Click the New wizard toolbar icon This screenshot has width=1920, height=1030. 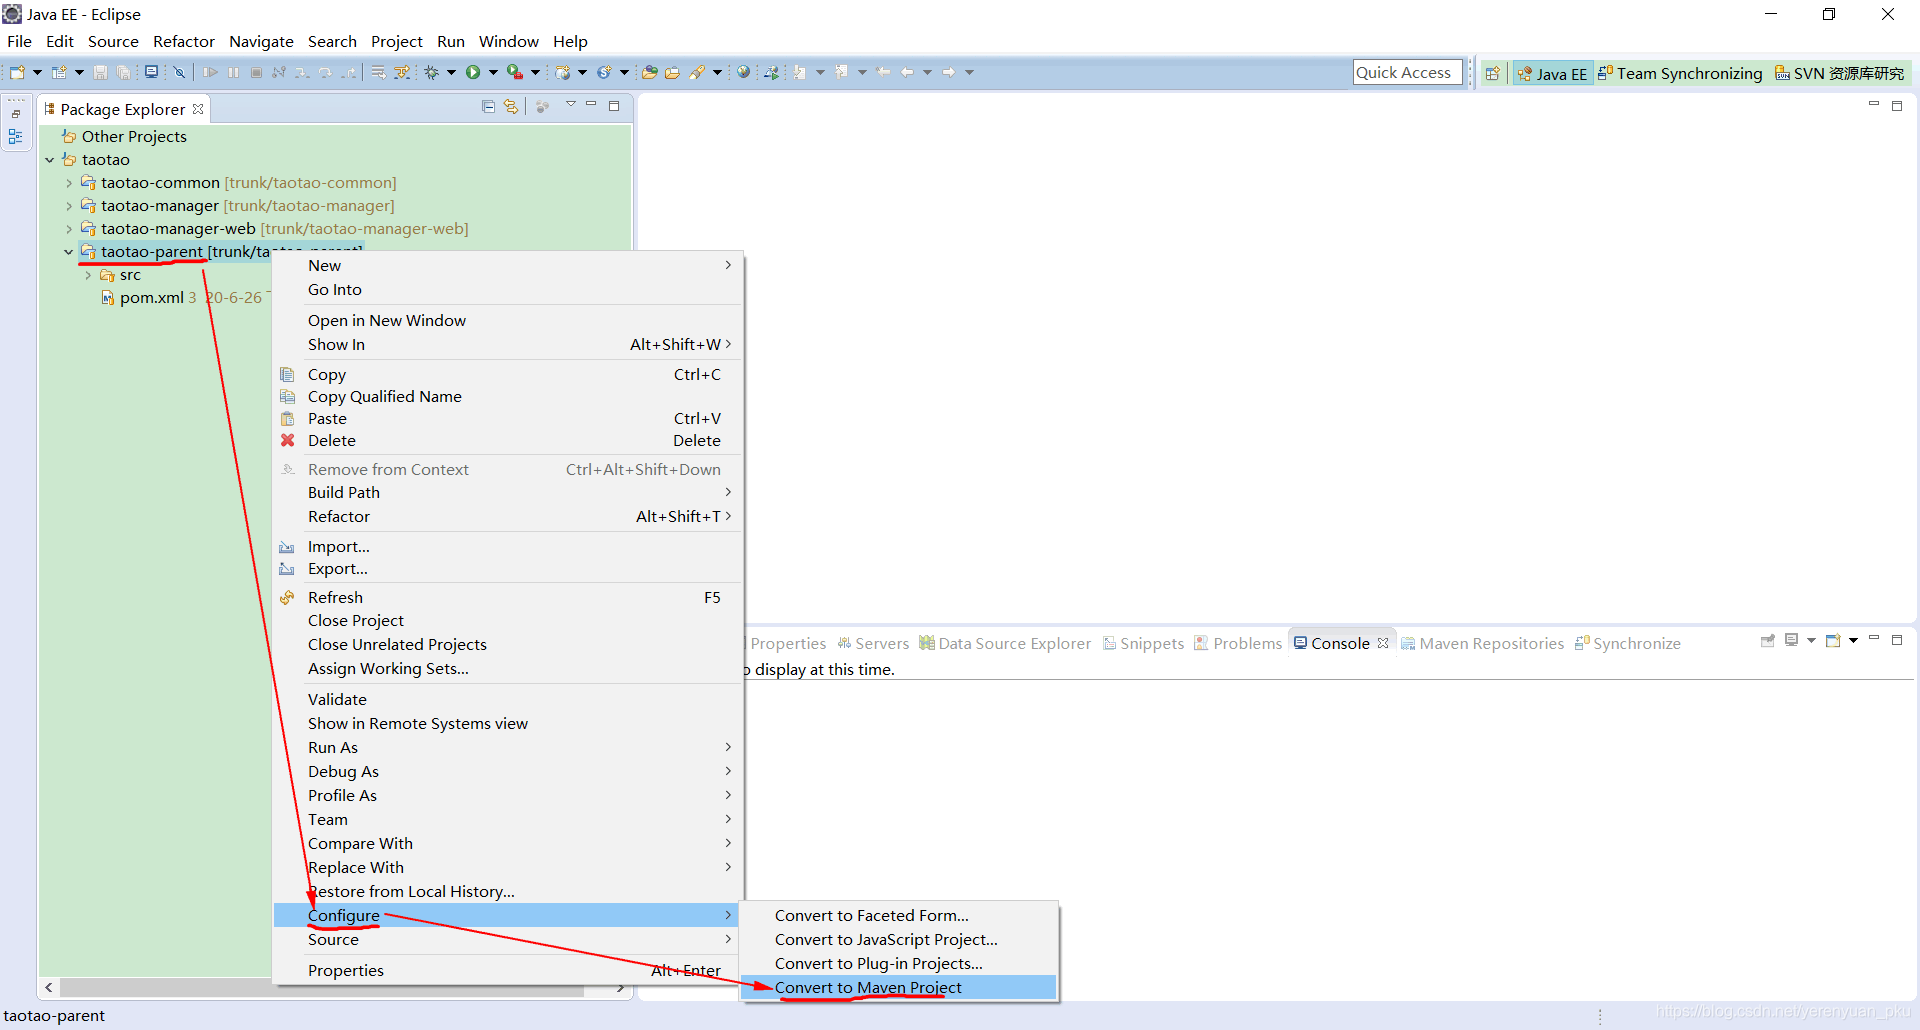pos(17,72)
